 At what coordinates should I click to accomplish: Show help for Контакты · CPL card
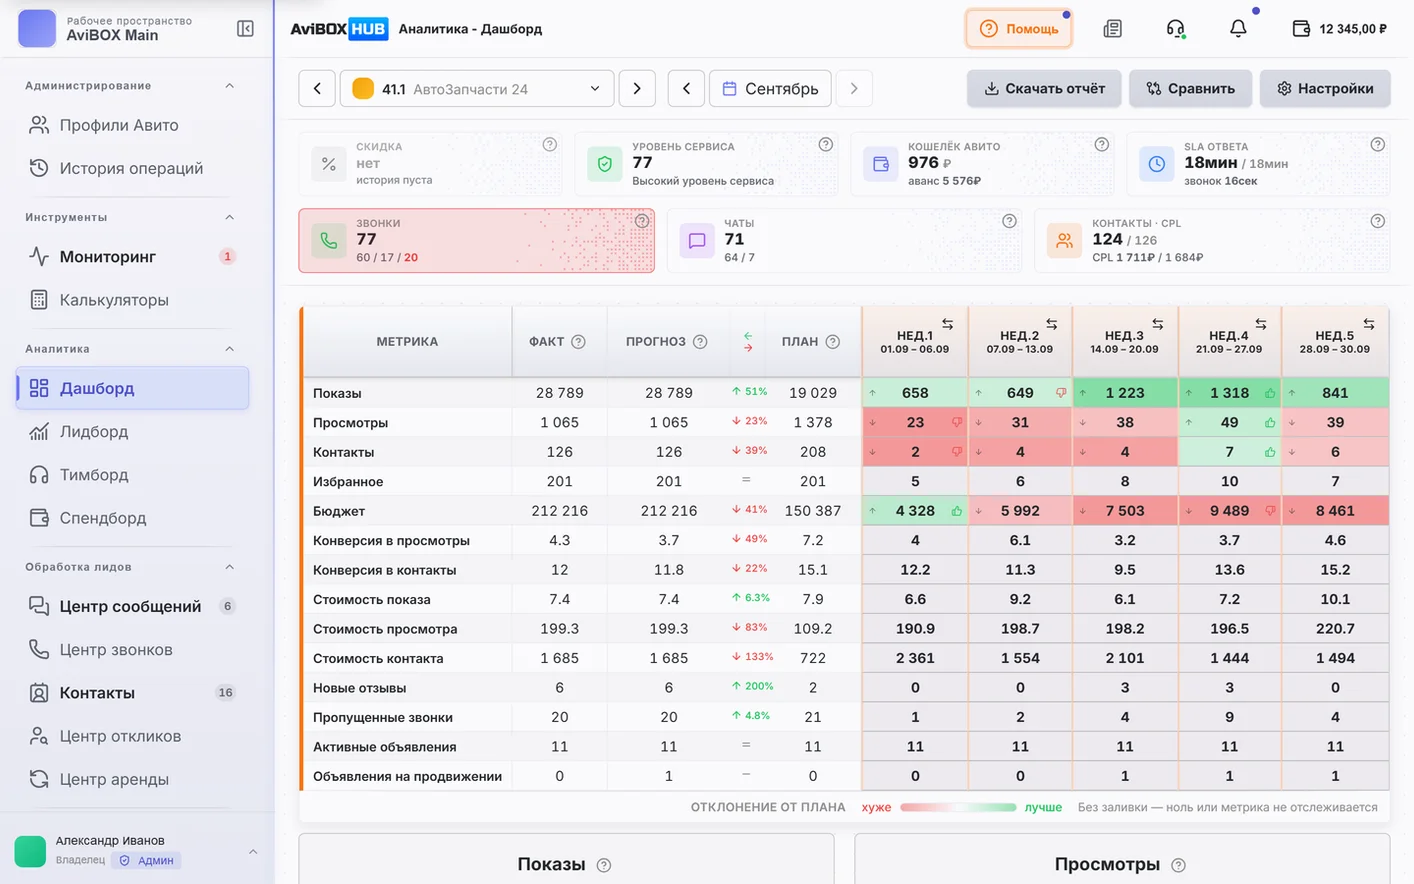(1377, 221)
